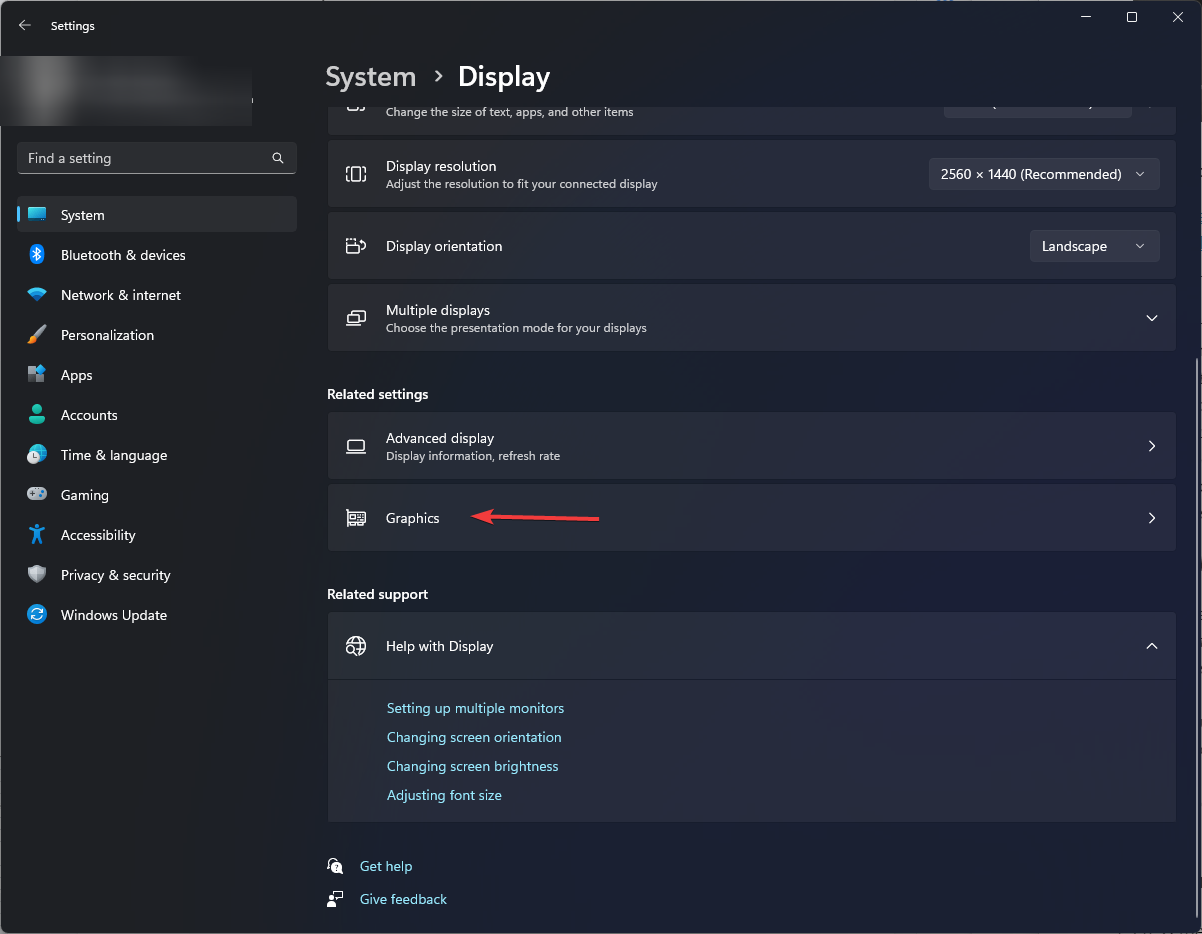Open Windows Update via its sync icon
This screenshot has width=1202, height=934.
[x=37, y=615]
